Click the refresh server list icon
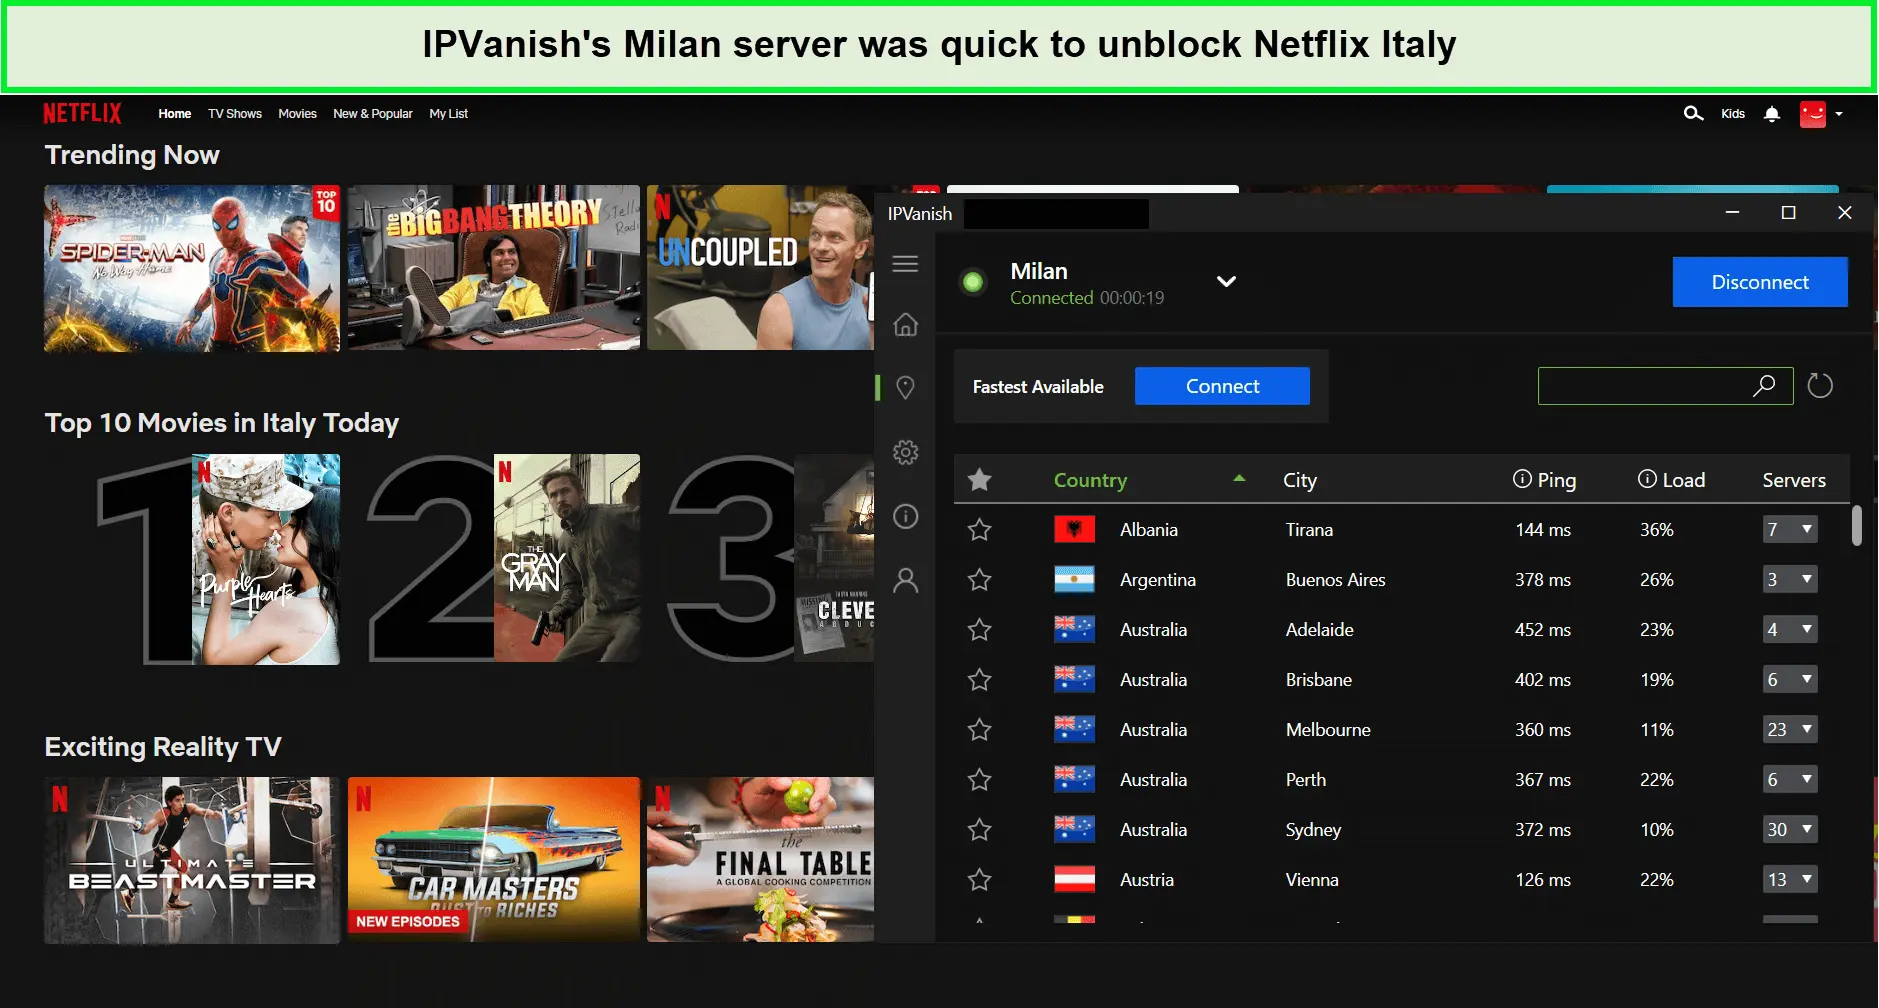1879x1008 pixels. pos(1820,386)
